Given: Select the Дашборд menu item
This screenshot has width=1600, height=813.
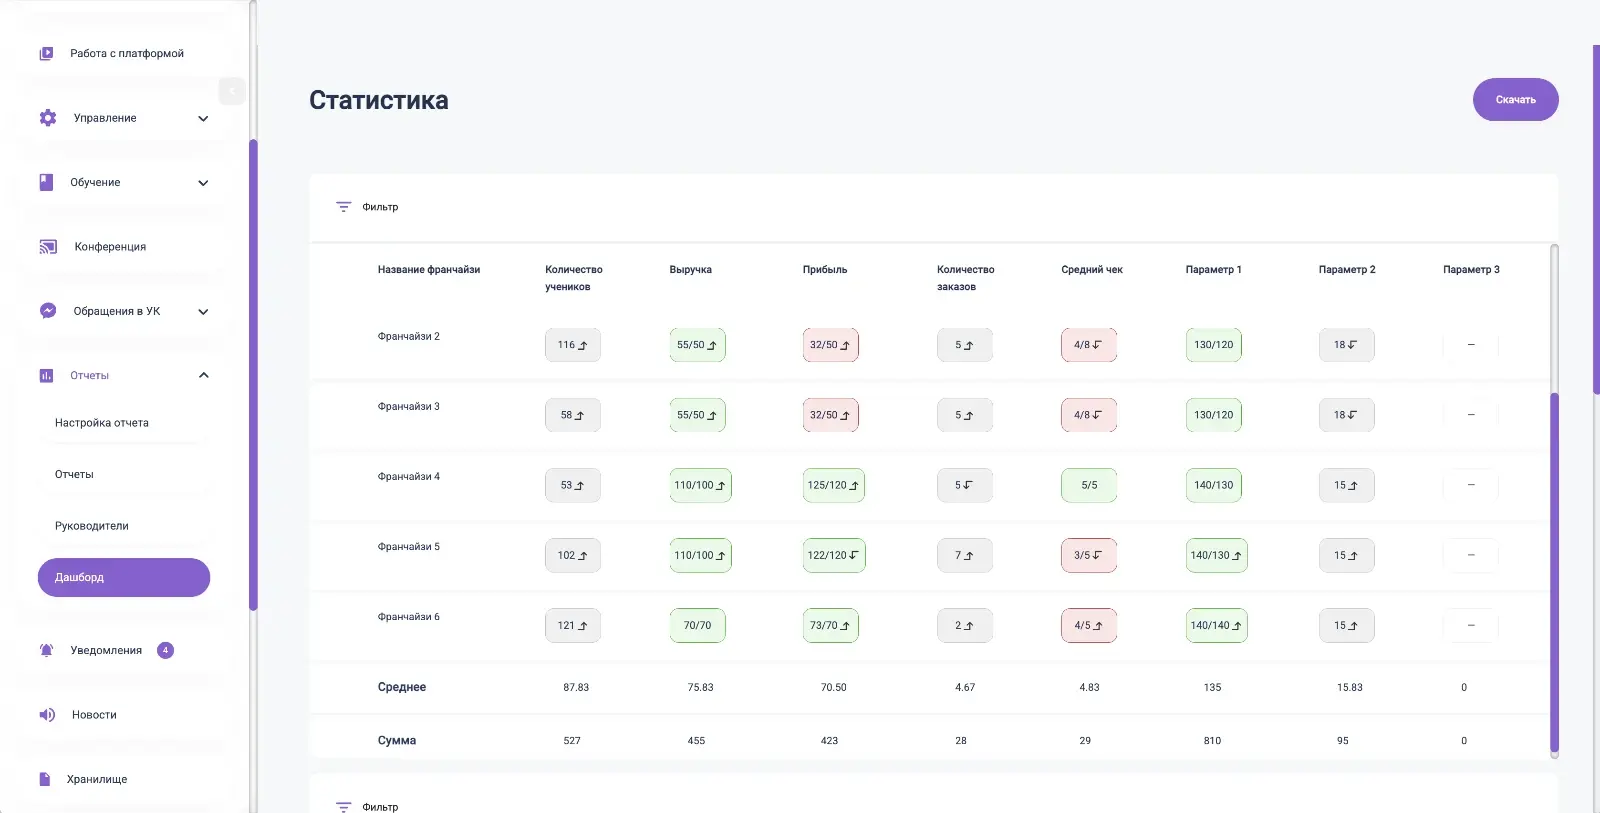Looking at the screenshot, I should (124, 577).
